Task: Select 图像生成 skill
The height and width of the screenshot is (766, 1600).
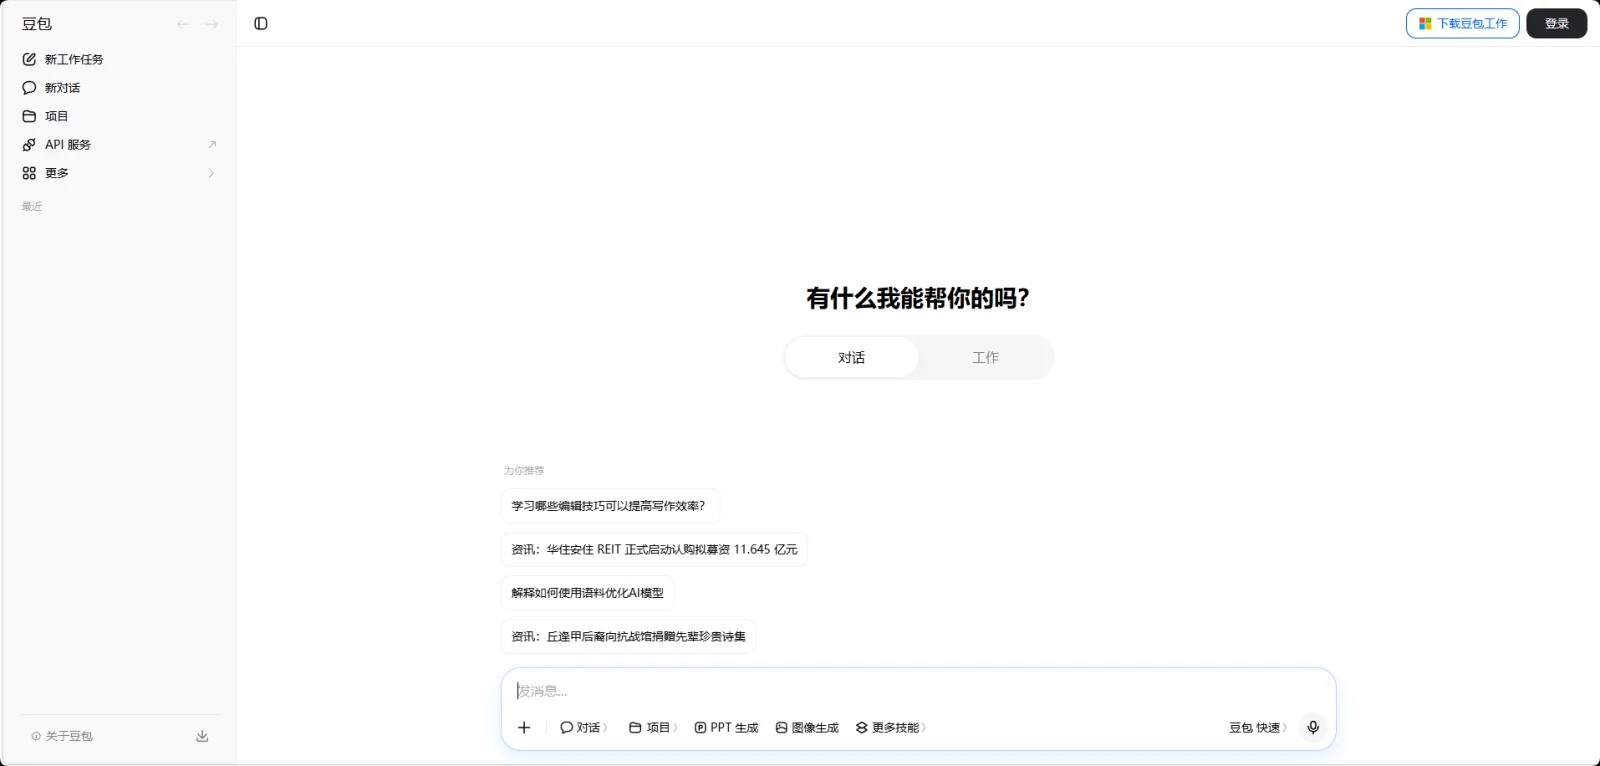Action: coord(807,727)
